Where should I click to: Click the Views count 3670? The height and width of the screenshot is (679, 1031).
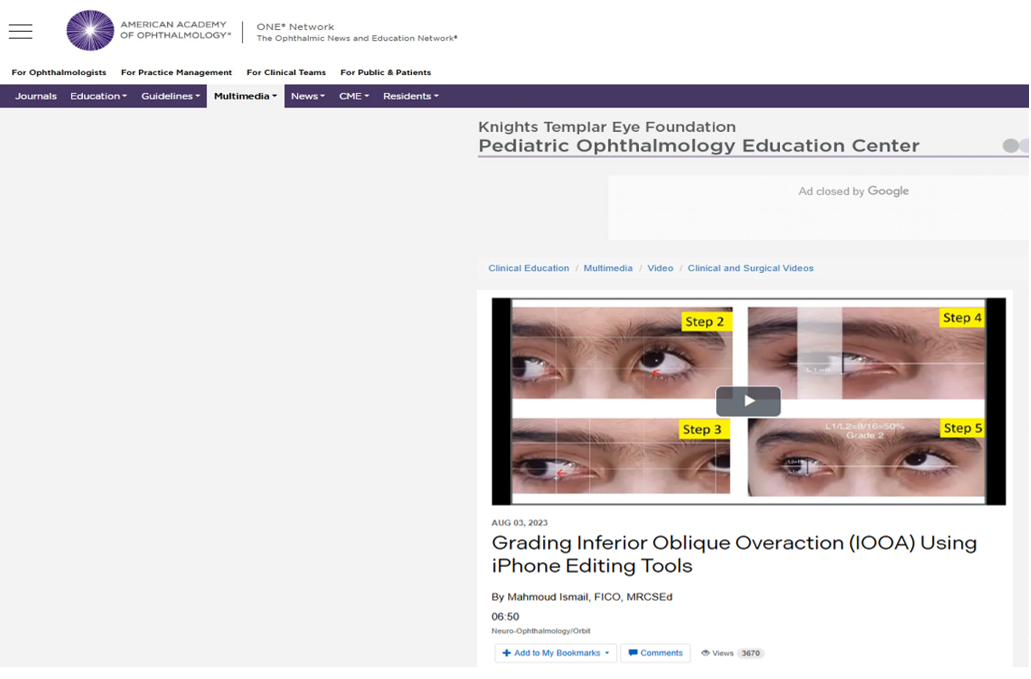[750, 653]
